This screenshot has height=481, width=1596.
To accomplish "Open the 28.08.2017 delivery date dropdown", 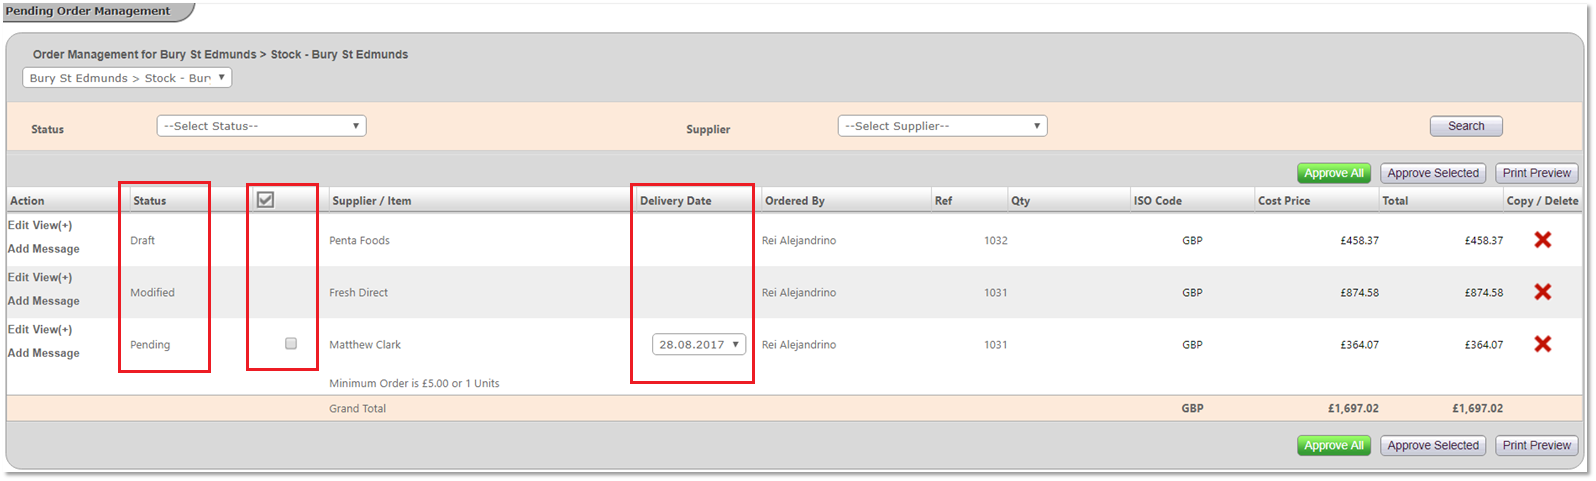I will coord(699,344).
